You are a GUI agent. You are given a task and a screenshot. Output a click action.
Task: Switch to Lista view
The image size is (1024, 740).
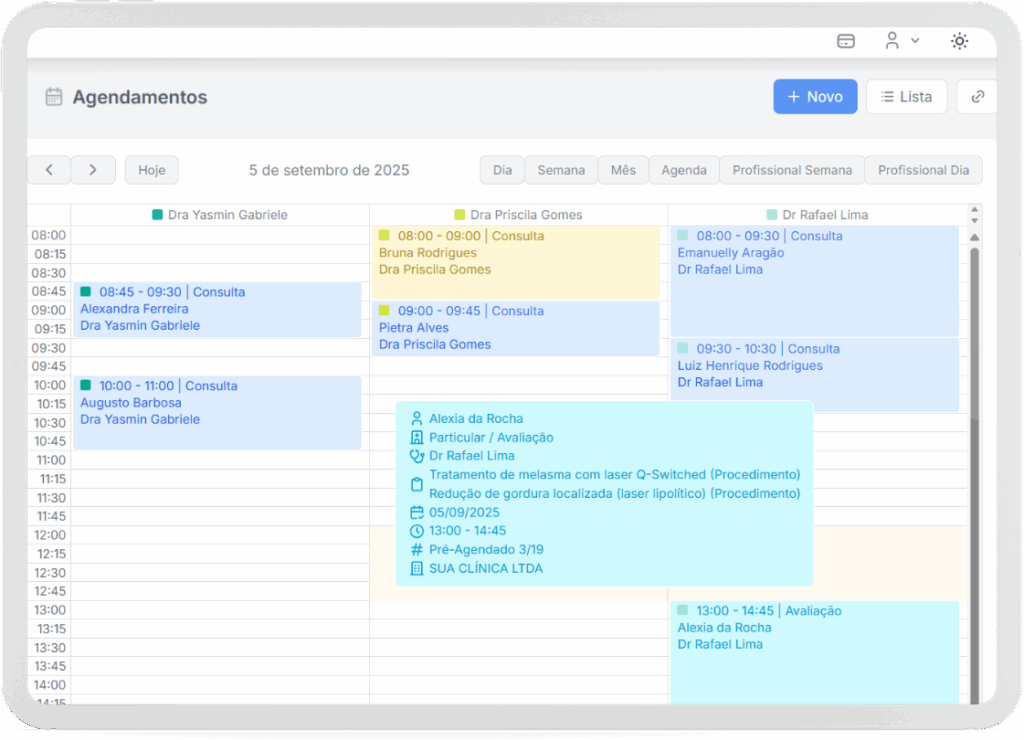(x=906, y=97)
